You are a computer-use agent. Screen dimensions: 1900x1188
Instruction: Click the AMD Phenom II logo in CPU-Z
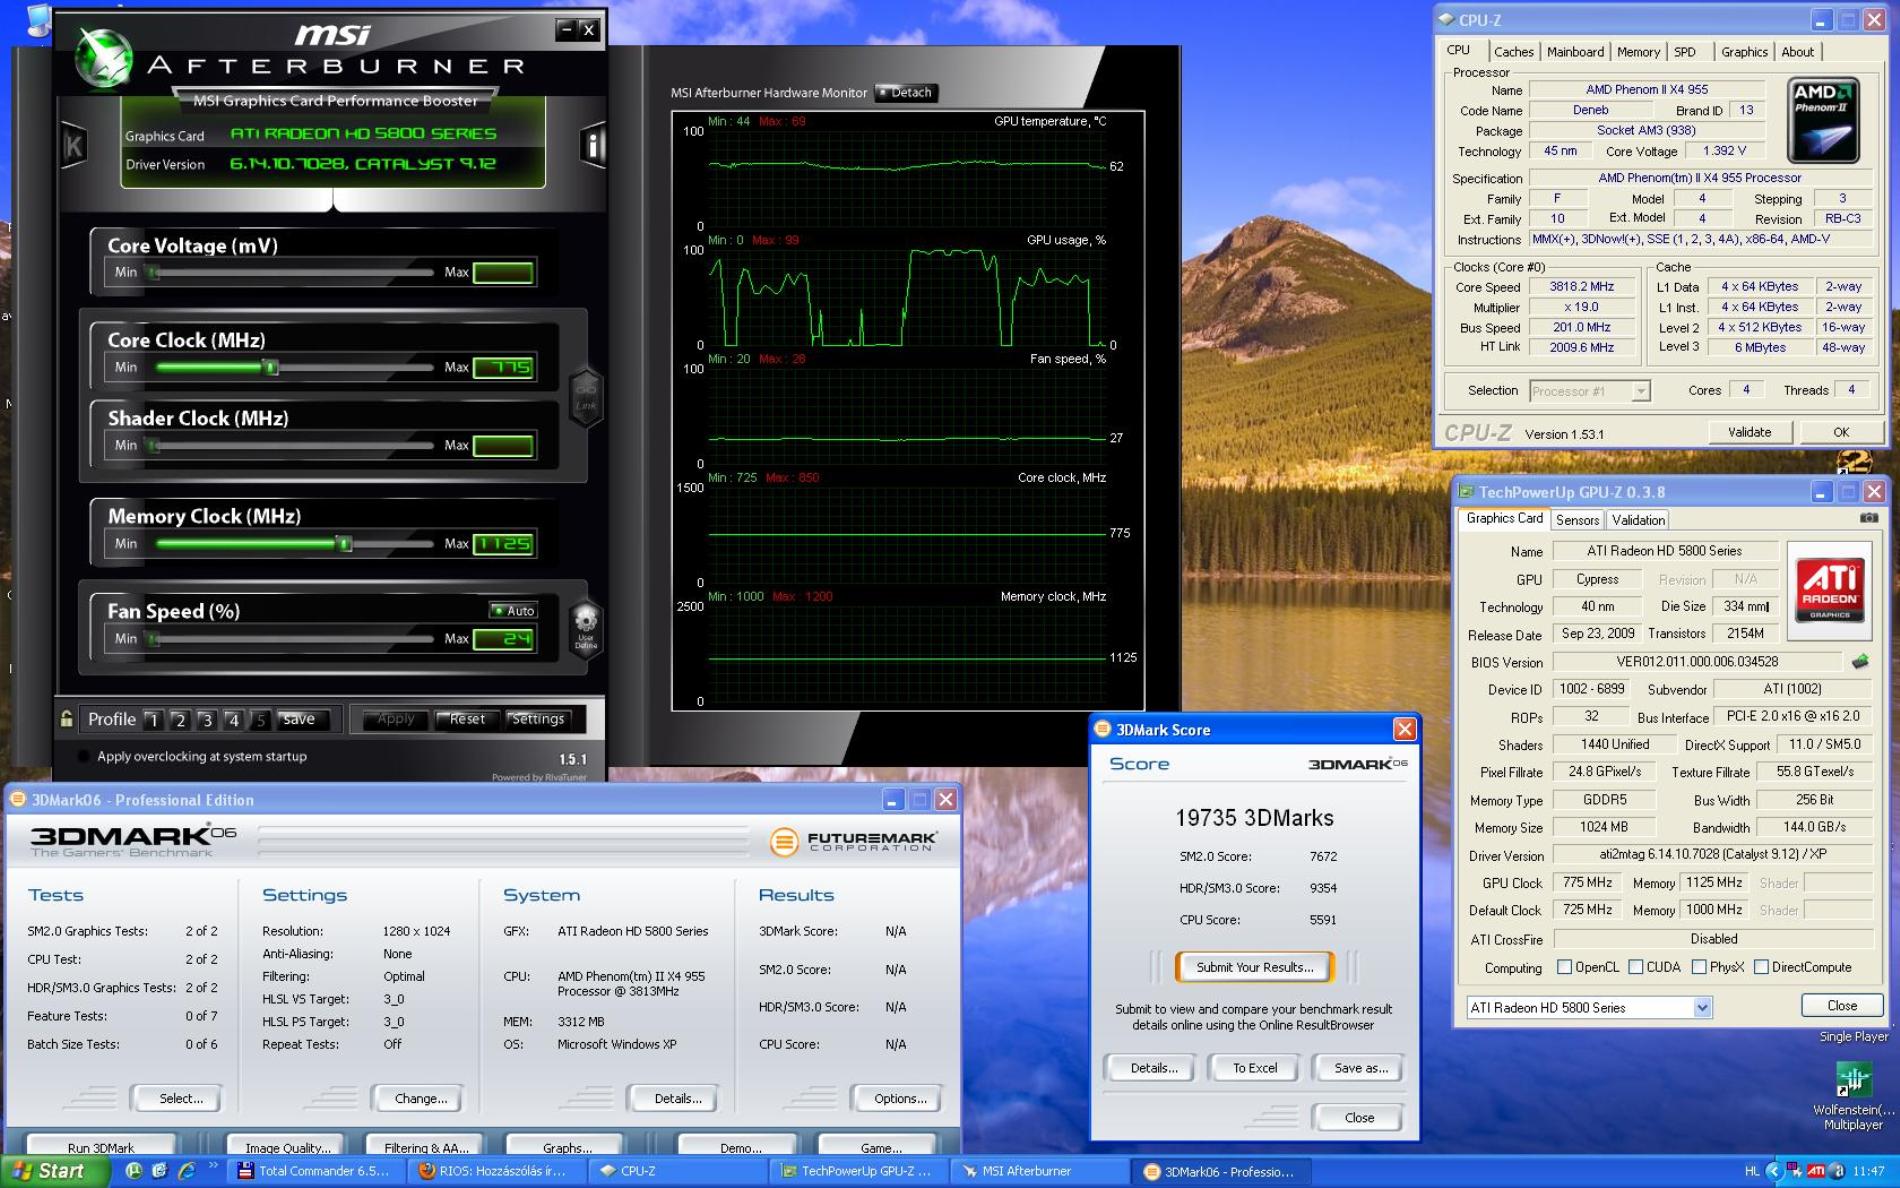[x=1823, y=119]
